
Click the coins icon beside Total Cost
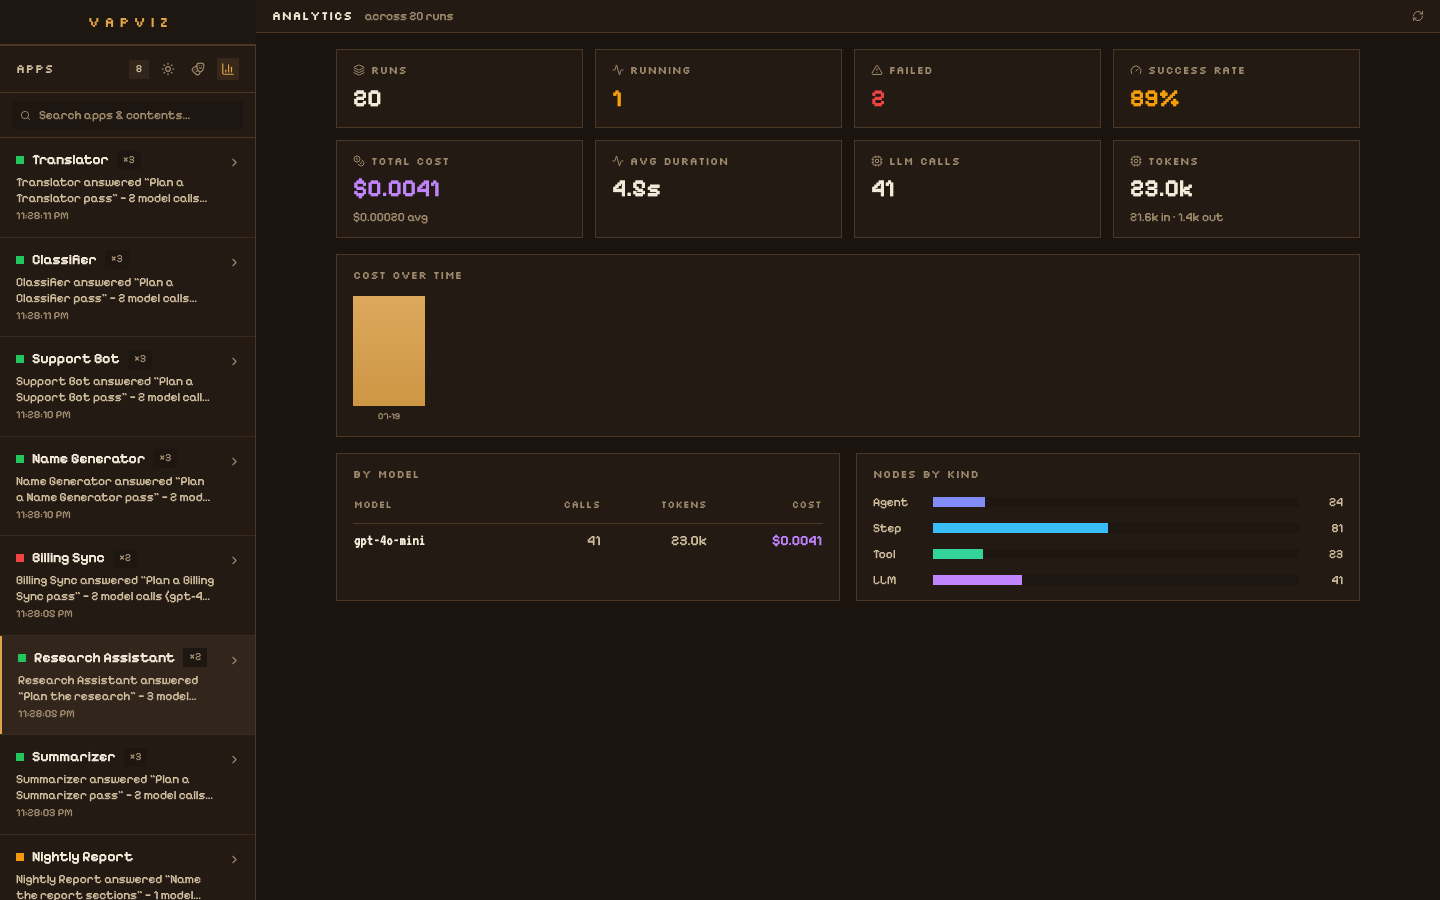(359, 161)
